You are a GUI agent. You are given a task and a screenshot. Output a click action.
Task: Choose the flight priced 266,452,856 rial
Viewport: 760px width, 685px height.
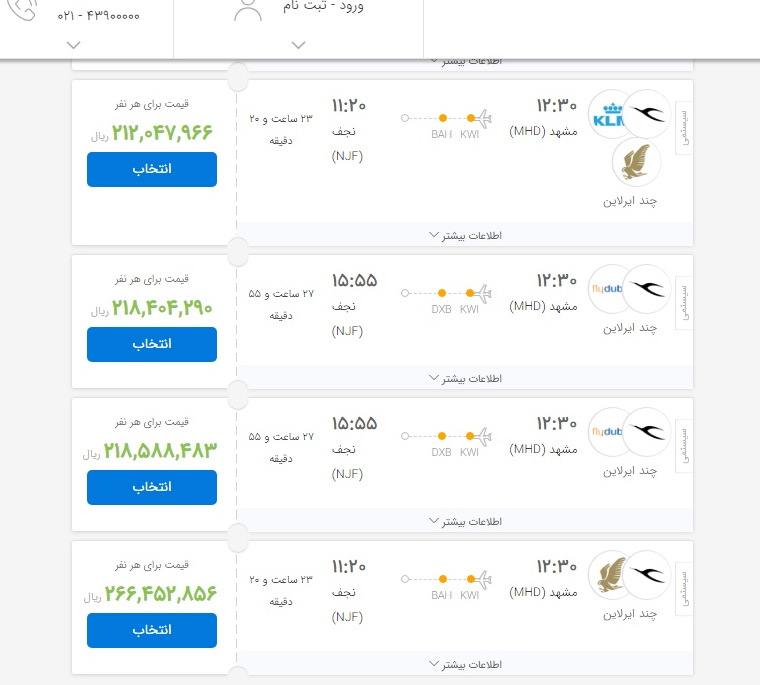pos(152,630)
